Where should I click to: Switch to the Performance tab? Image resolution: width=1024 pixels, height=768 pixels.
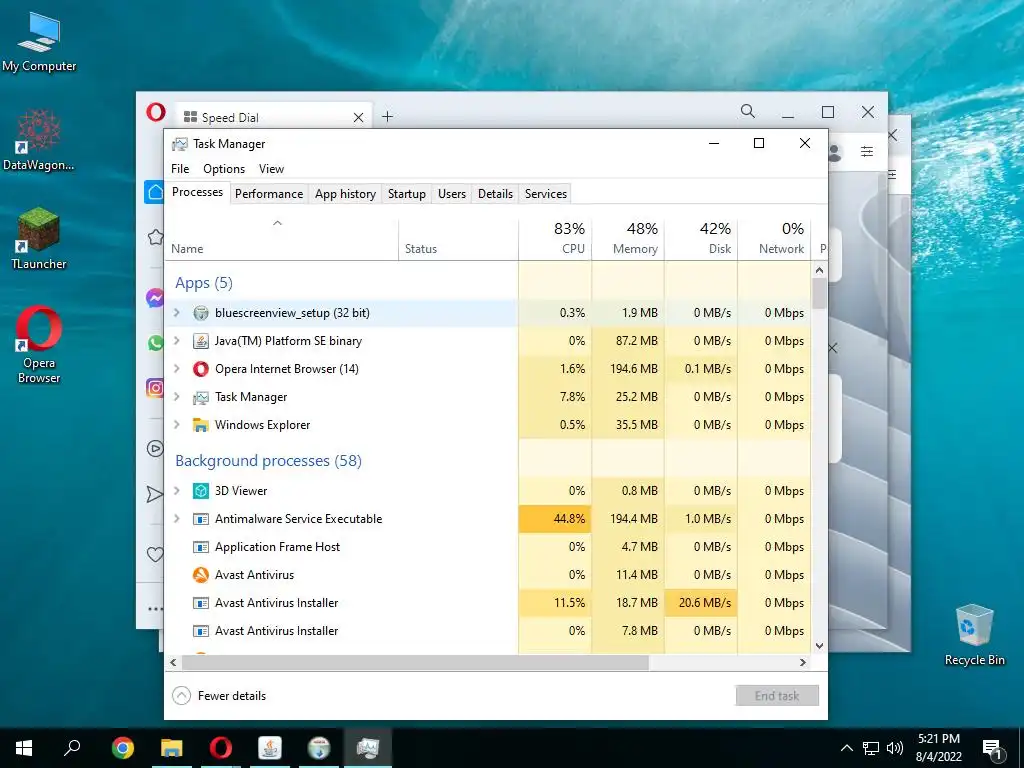tap(269, 194)
